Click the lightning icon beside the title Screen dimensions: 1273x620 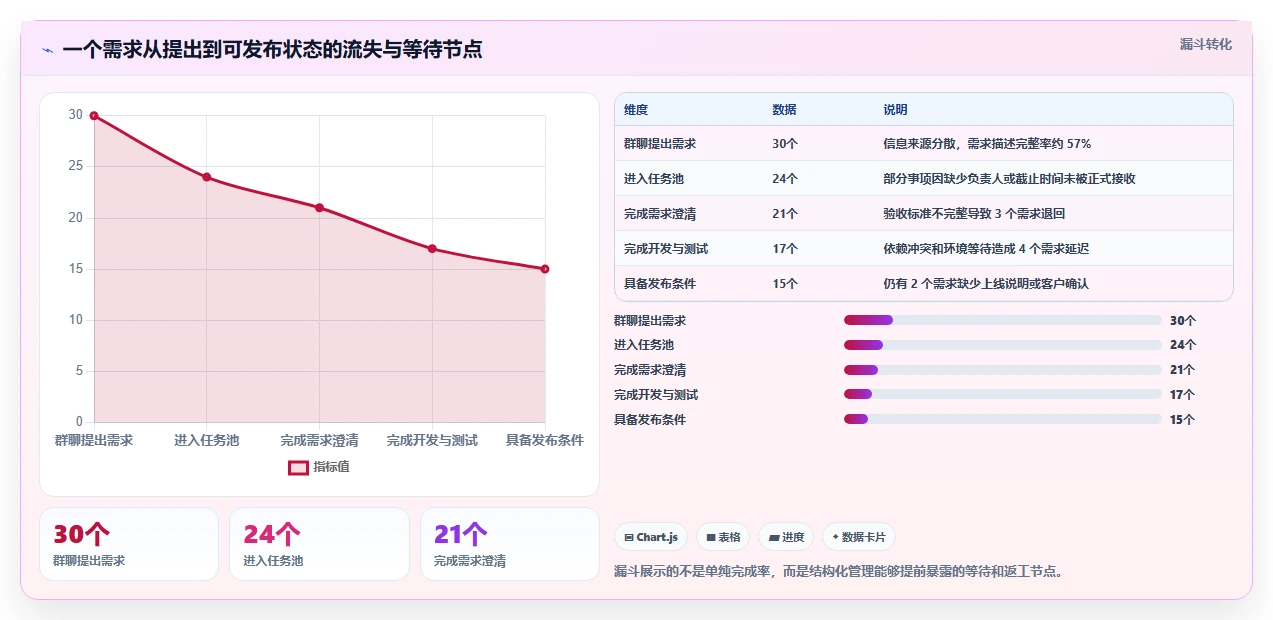click(x=47, y=50)
